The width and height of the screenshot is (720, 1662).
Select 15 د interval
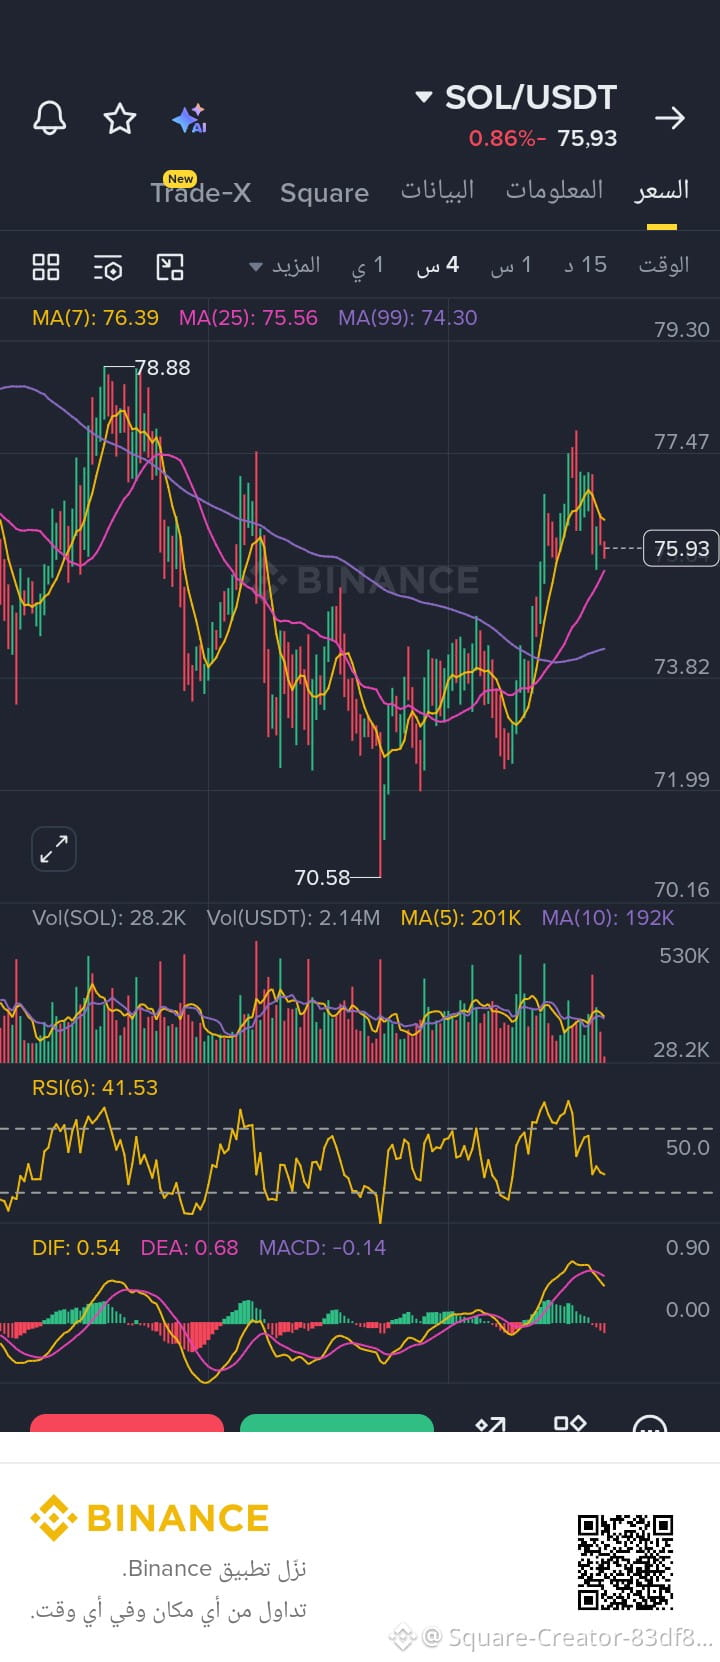click(x=585, y=265)
